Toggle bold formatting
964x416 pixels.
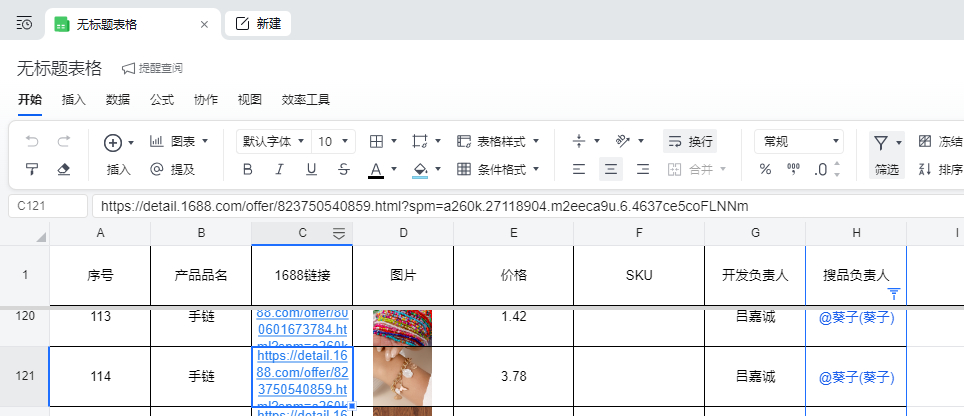coord(247,169)
